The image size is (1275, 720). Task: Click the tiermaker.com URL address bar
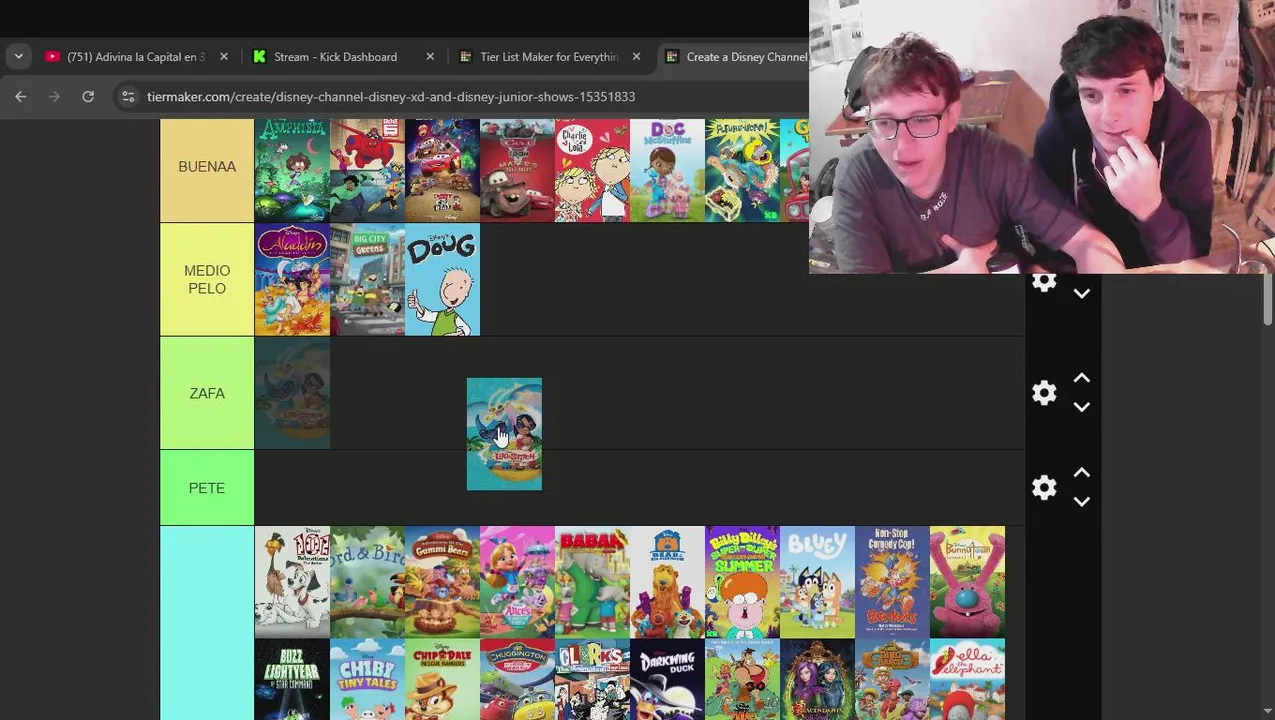pyautogui.click(x=391, y=96)
